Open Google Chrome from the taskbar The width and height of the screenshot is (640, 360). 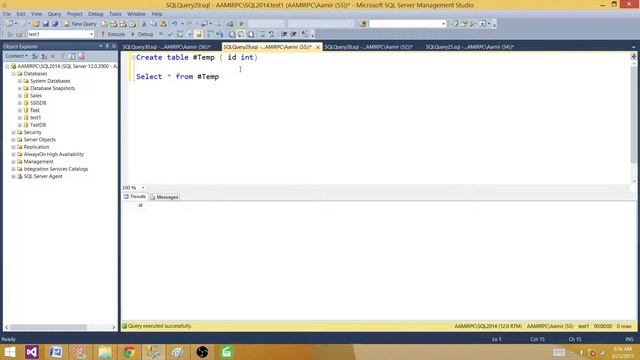(x=129, y=352)
